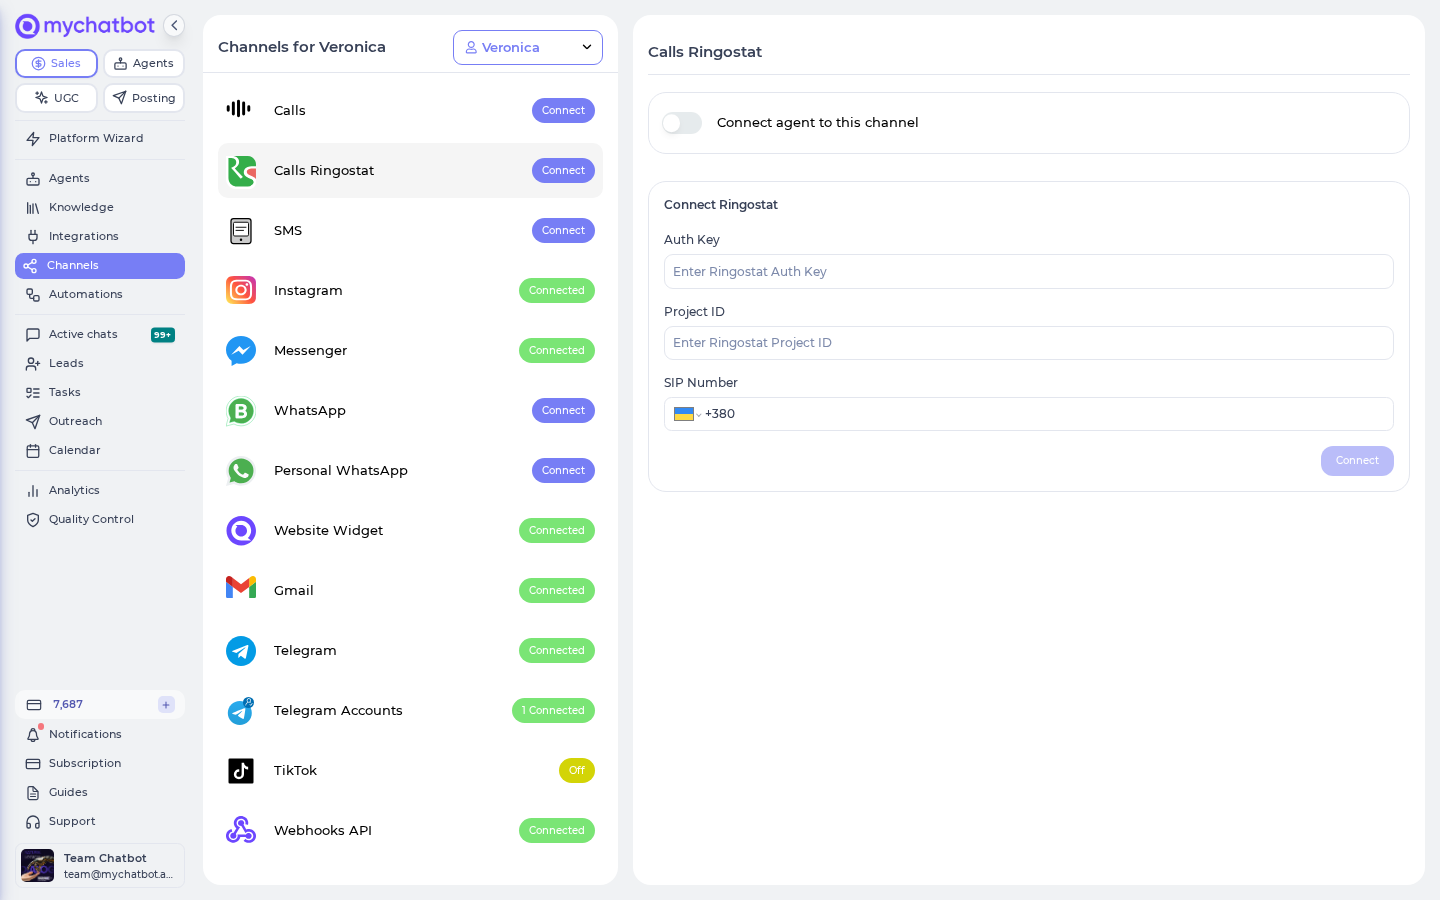Open Subscription page
Screen dimensions: 1440x900
click(x=100, y=763)
